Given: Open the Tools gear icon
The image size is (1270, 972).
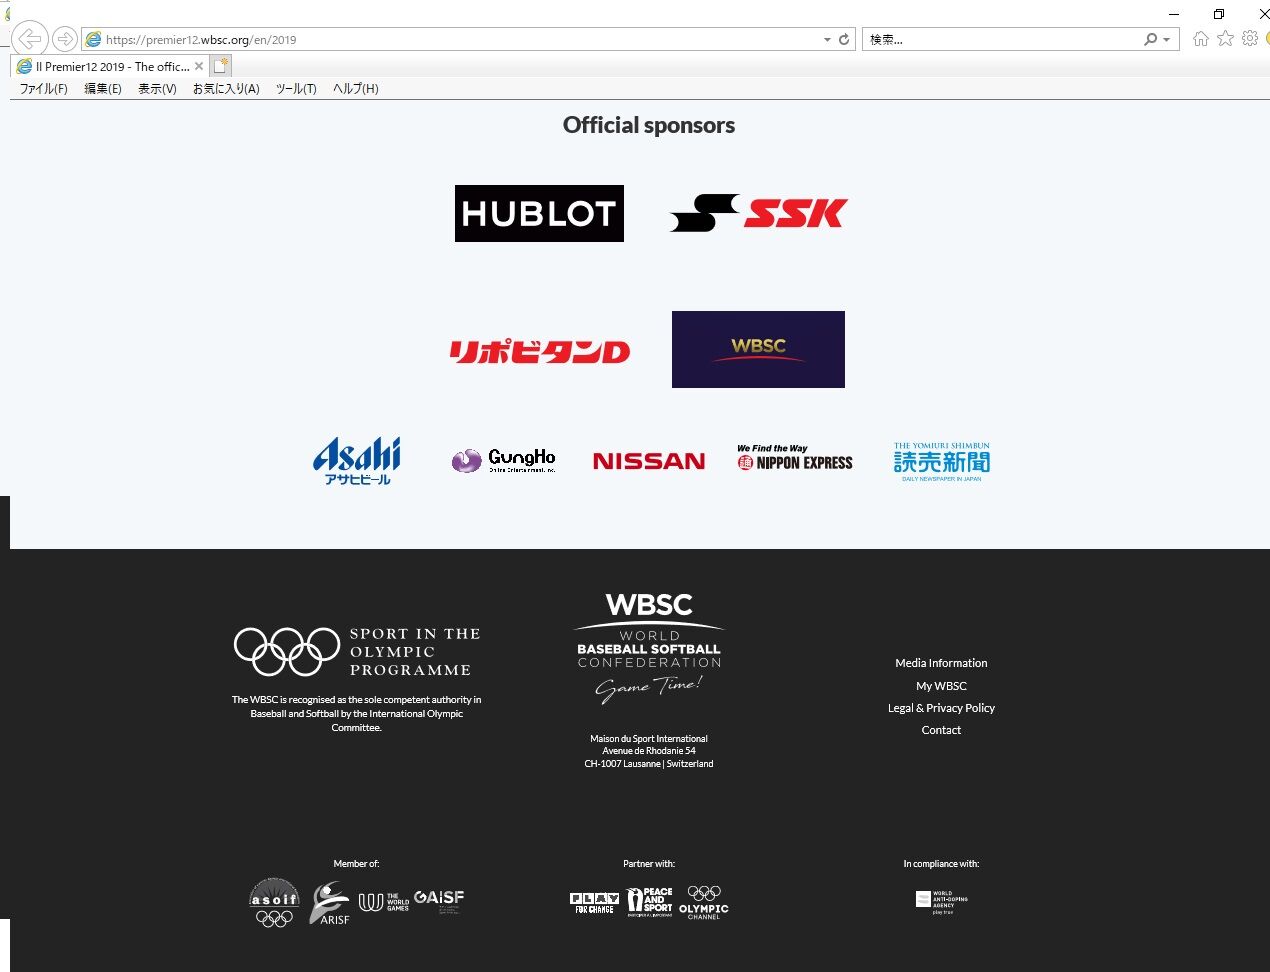Looking at the screenshot, I should (x=1250, y=39).
